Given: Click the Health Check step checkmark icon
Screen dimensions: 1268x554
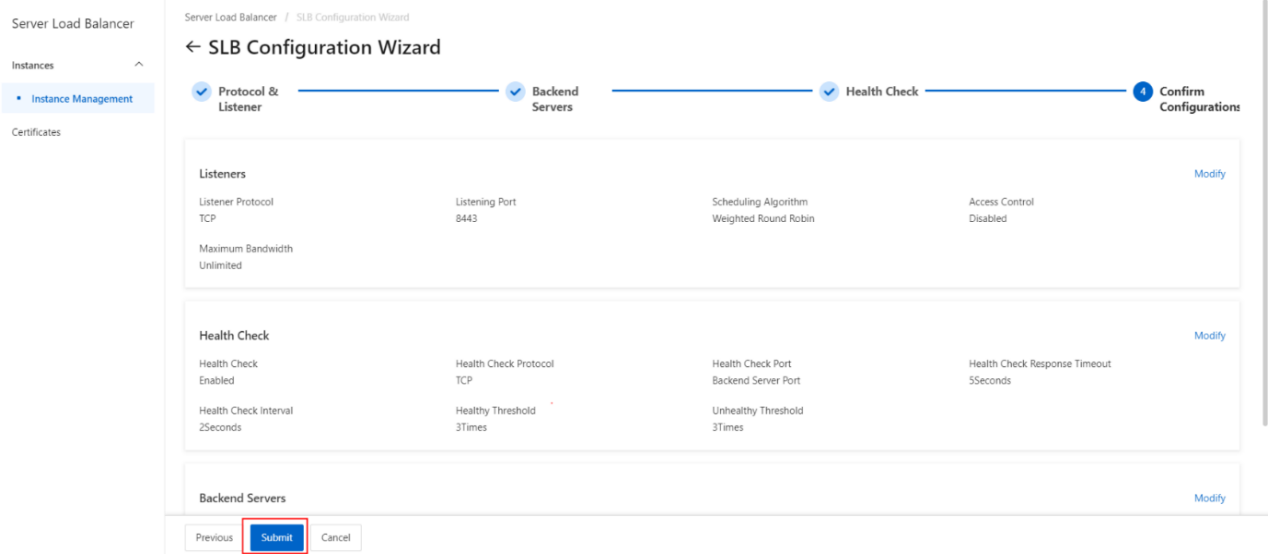Looking at the screenshot, I should [829, 91].
